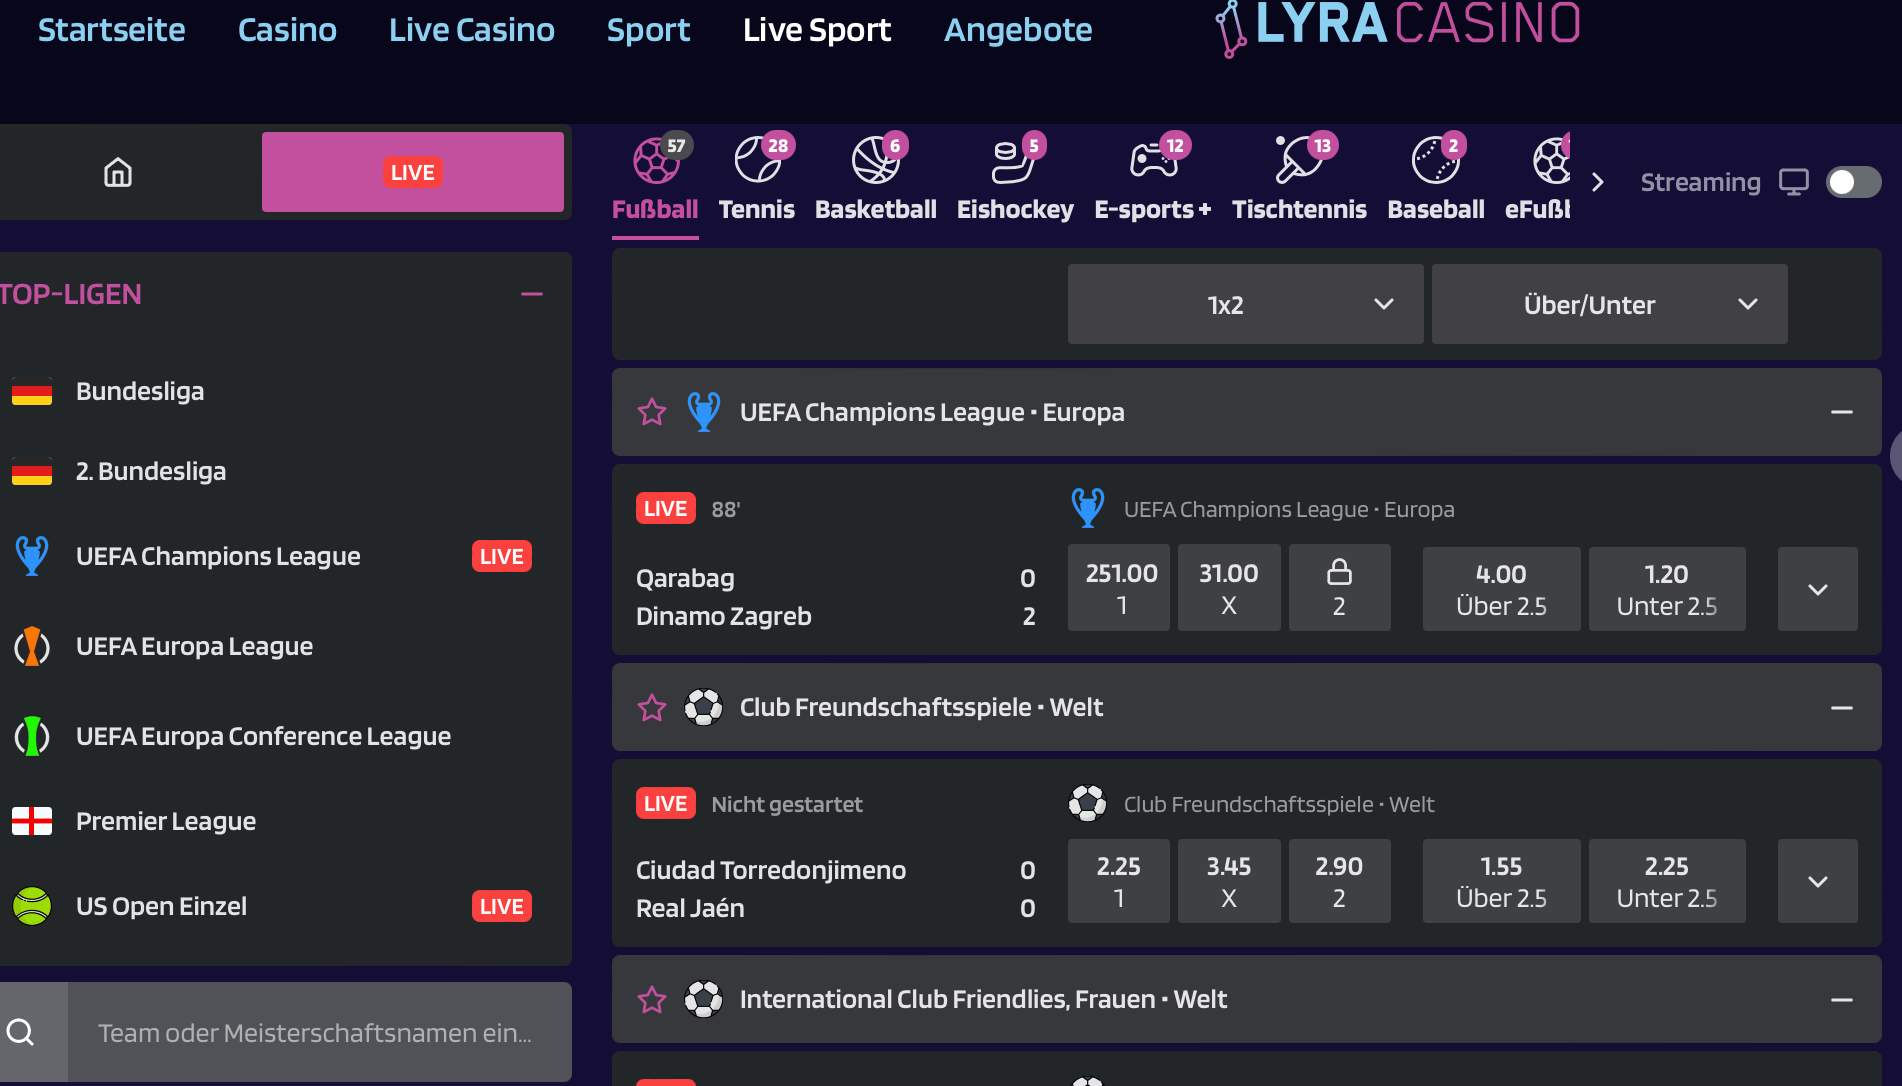The height and width of the screenshot is (1086, 1902).
Task: Select the Eishockey sport icon
Action: coord(1014,161)
